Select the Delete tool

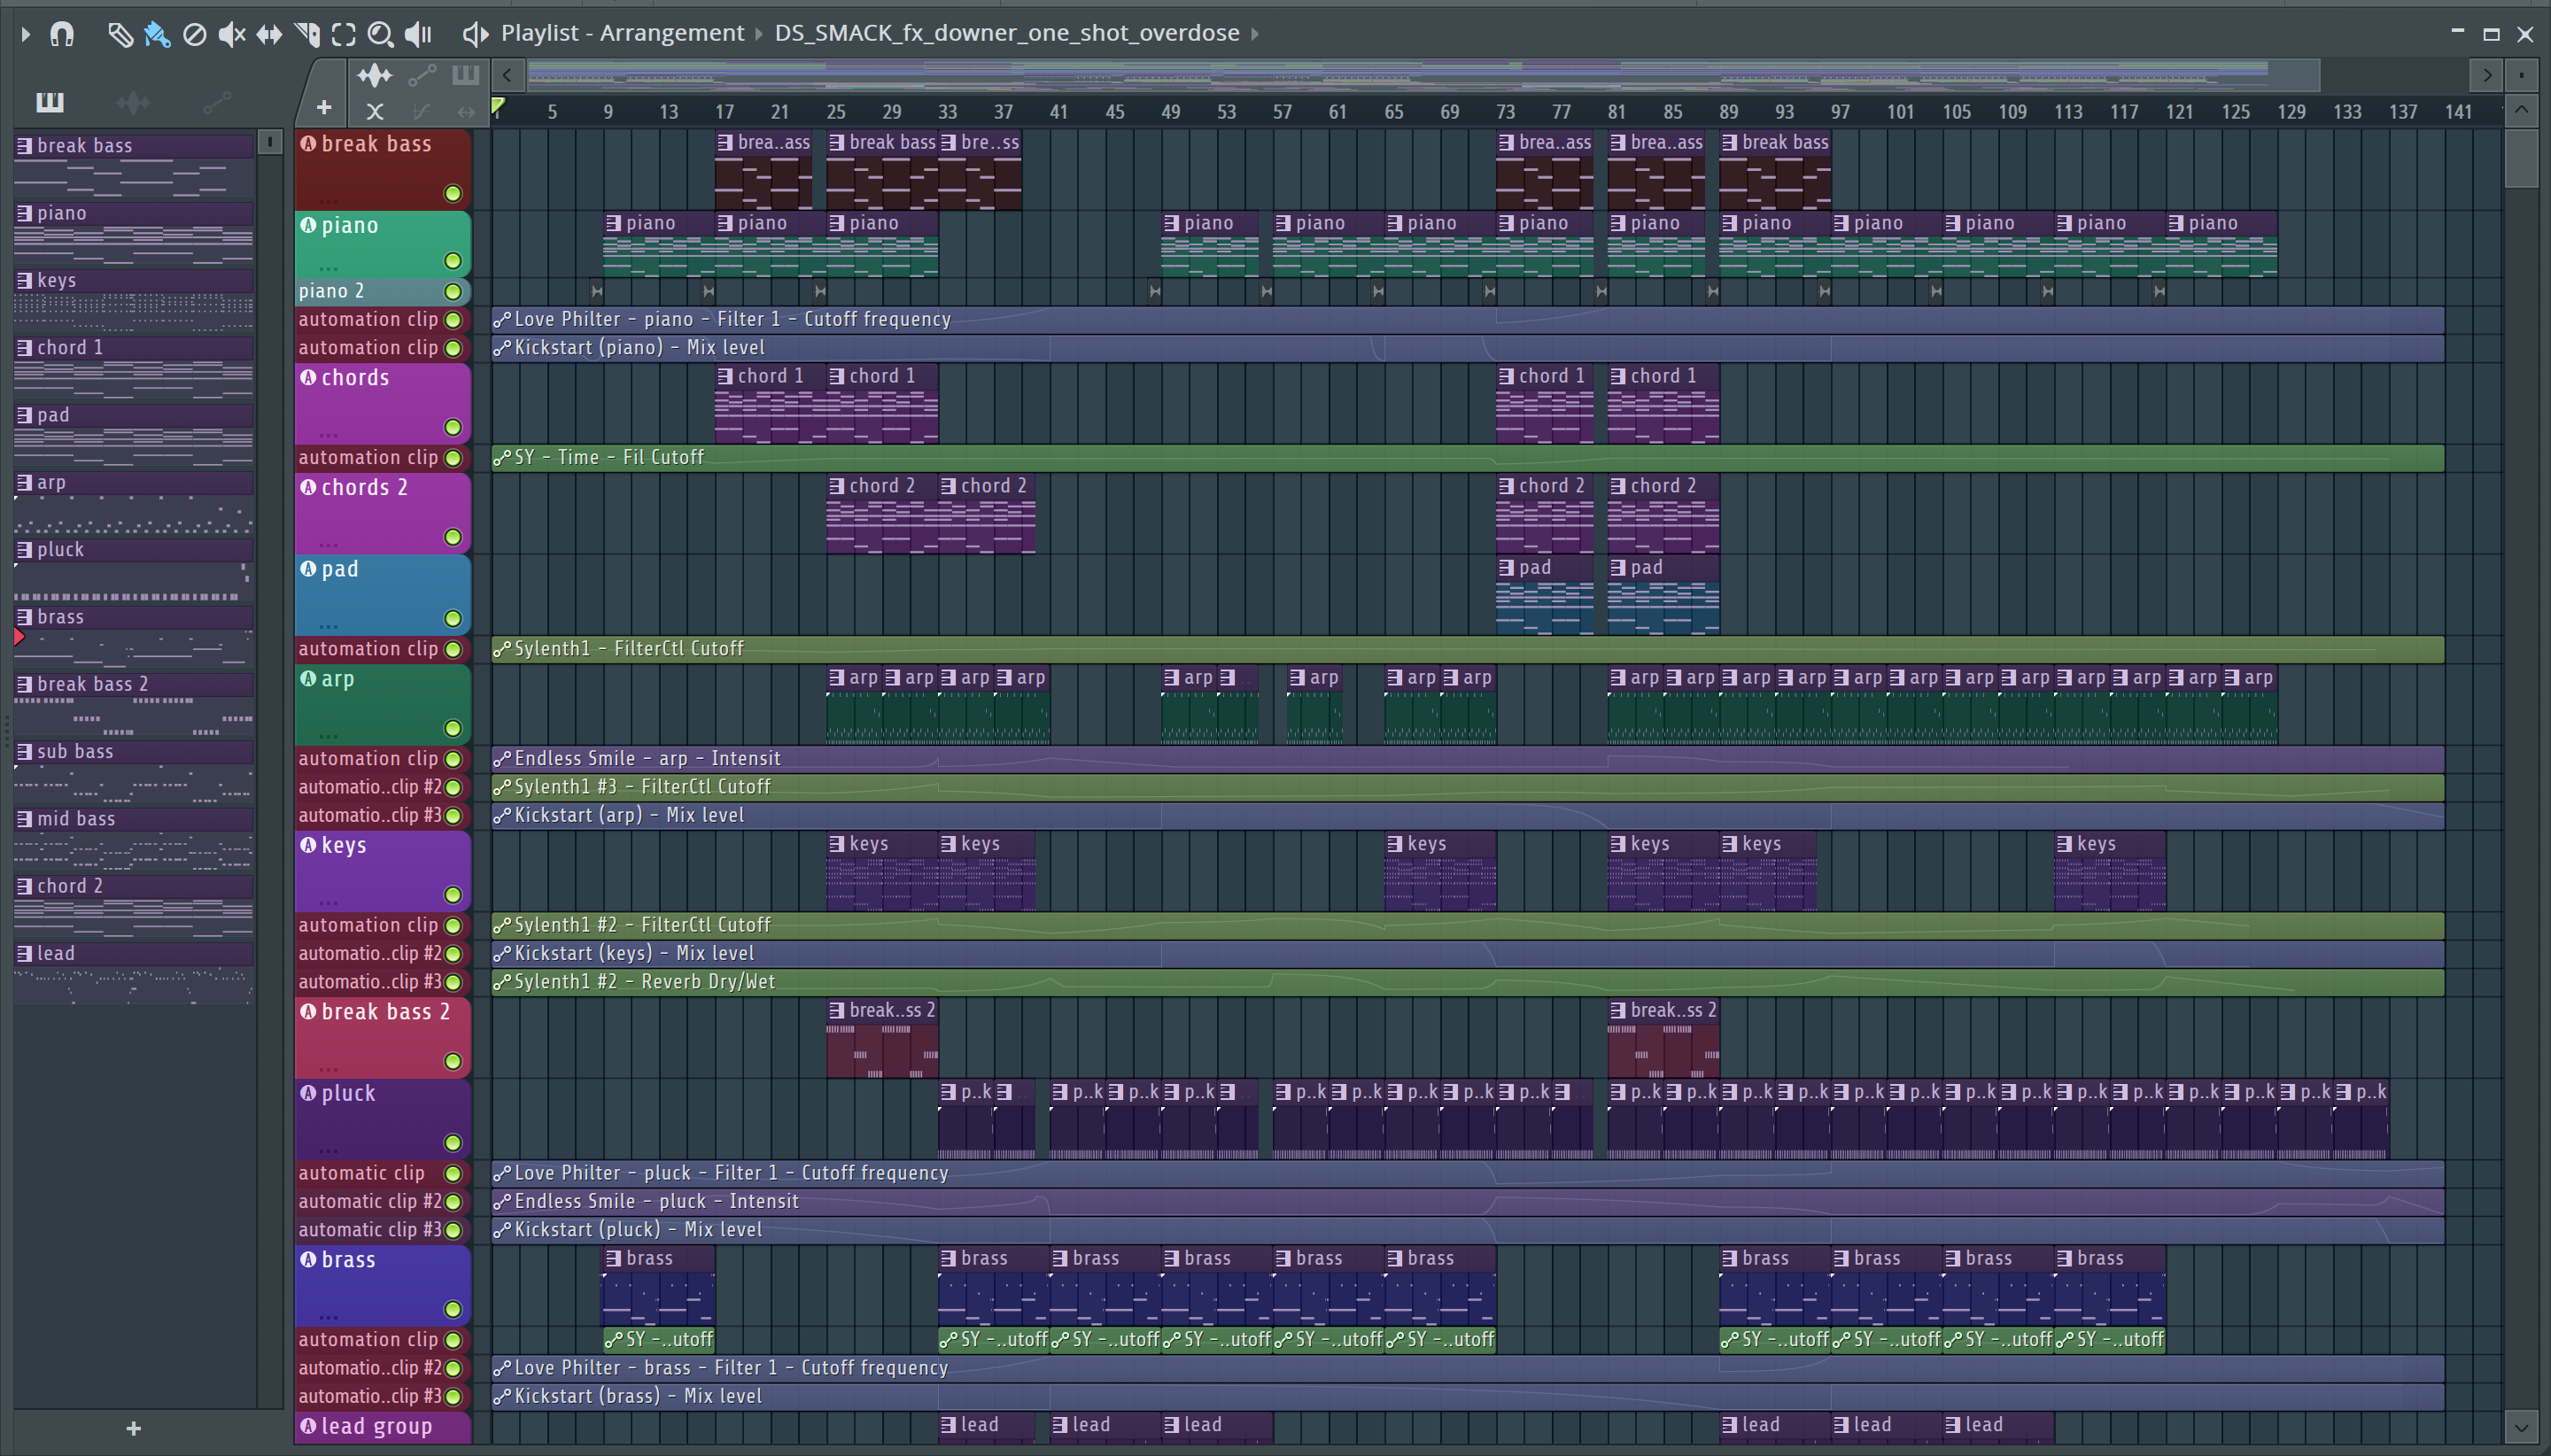click(195, 34)
